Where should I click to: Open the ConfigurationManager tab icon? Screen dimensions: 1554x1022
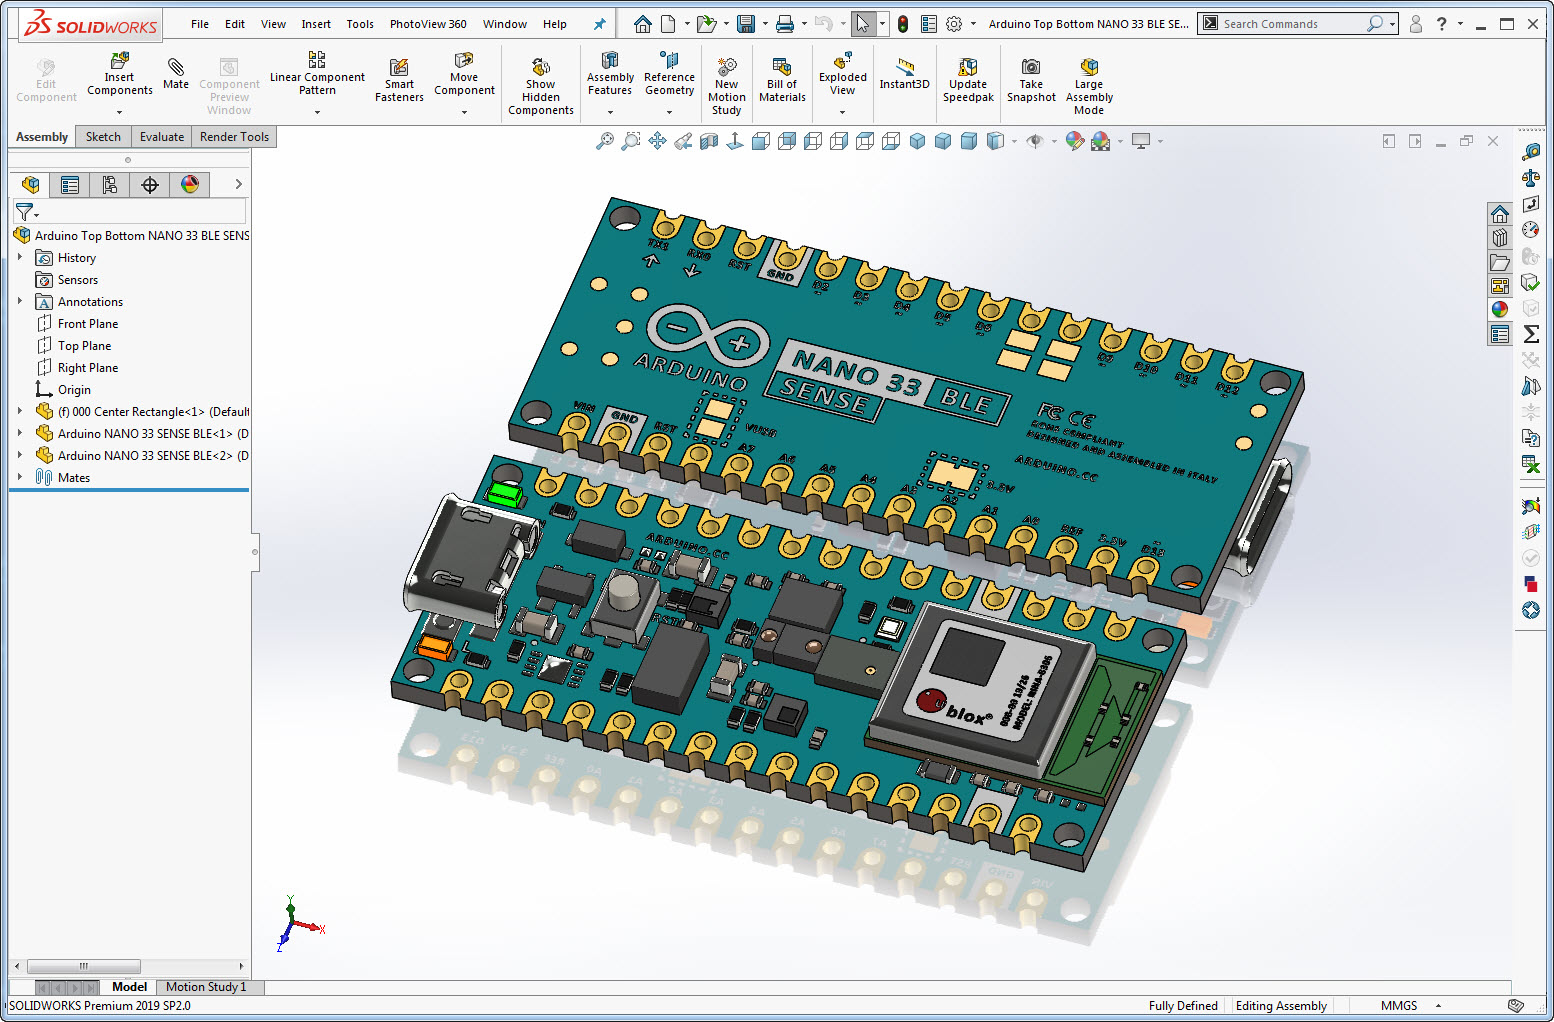click(x=110, y=185)
